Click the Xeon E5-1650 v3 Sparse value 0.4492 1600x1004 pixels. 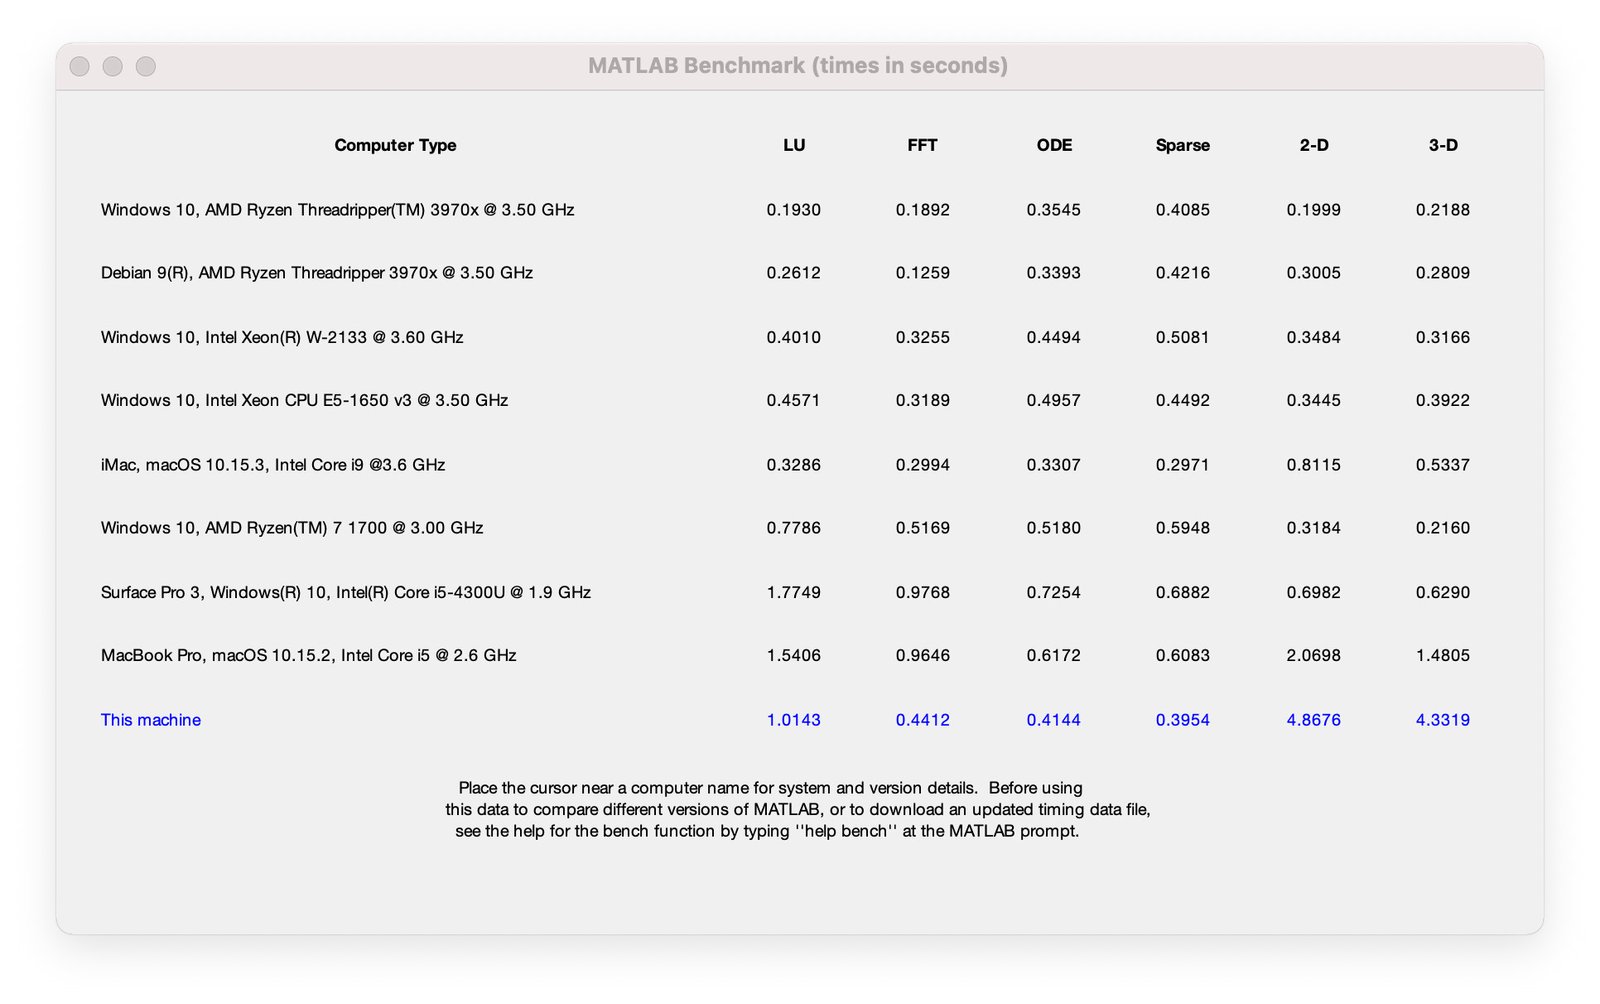1182,400
